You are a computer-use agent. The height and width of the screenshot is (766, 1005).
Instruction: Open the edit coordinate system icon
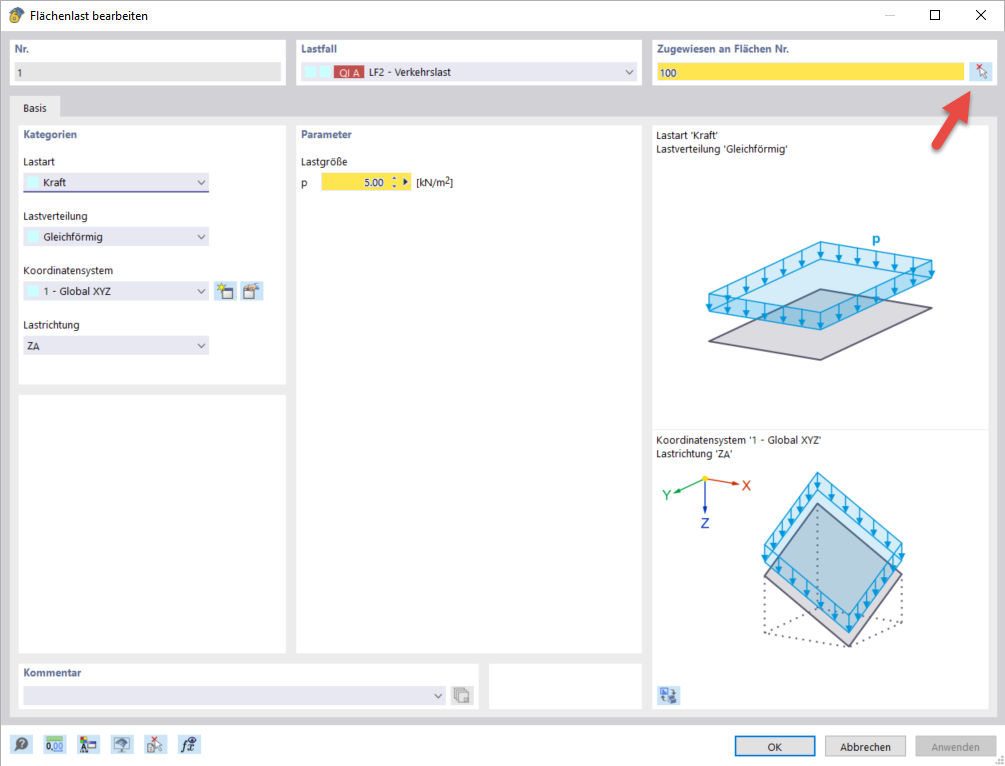pos(251,290)
